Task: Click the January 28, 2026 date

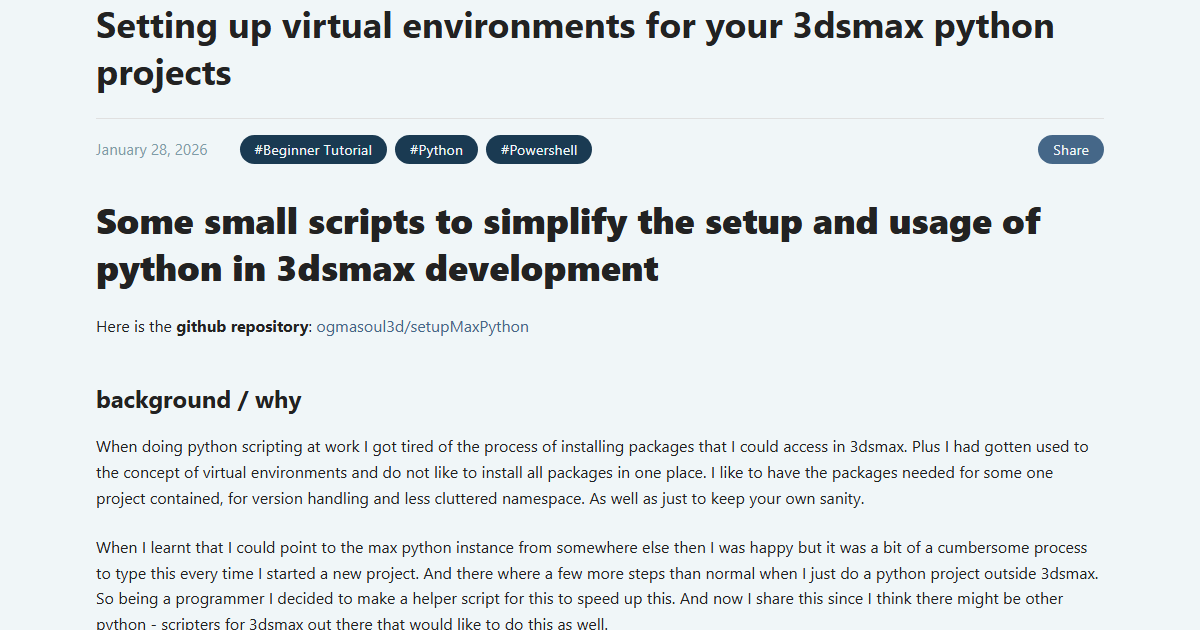Action: (x=151, y=149)
